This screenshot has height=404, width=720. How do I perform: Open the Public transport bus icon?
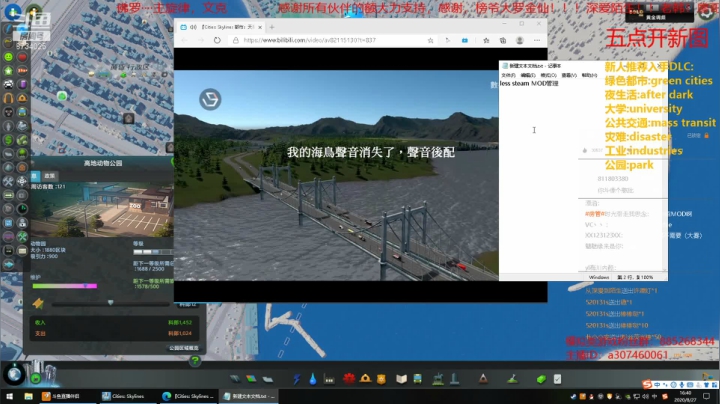(417, 379)
